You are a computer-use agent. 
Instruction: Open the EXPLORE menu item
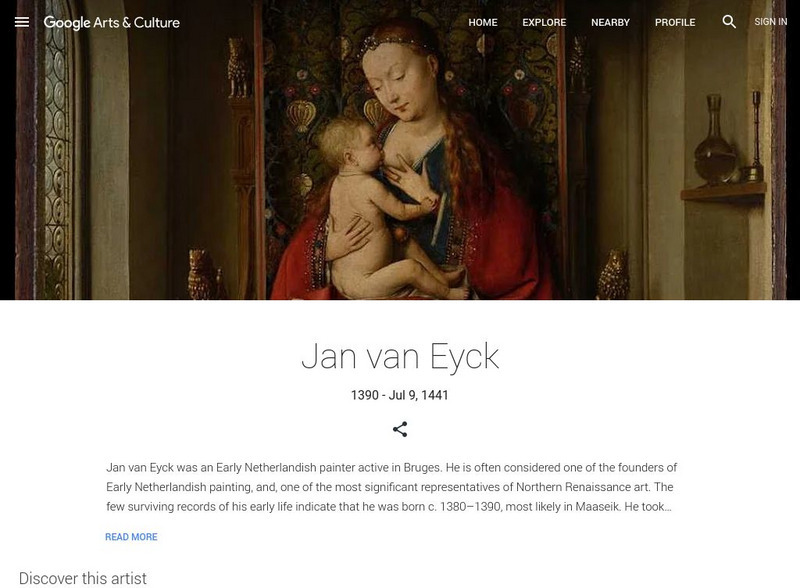coord(544,22)
